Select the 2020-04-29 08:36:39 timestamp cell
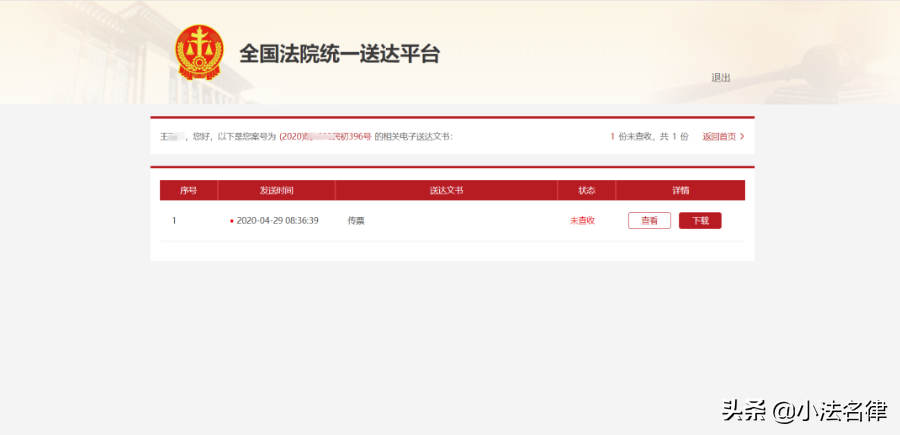 coord(277,220)
